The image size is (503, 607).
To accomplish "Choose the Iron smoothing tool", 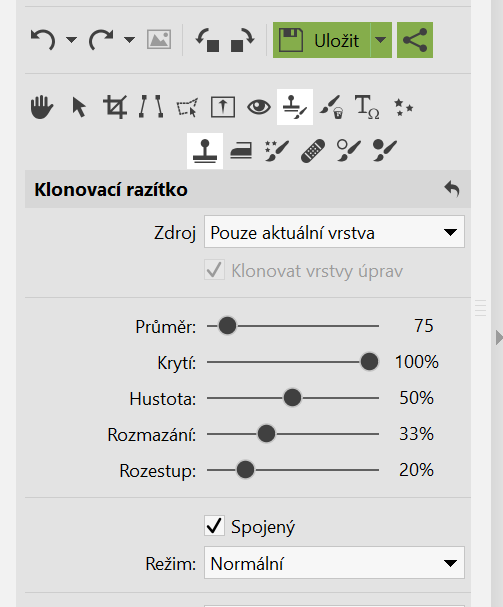I will [241, 151].
